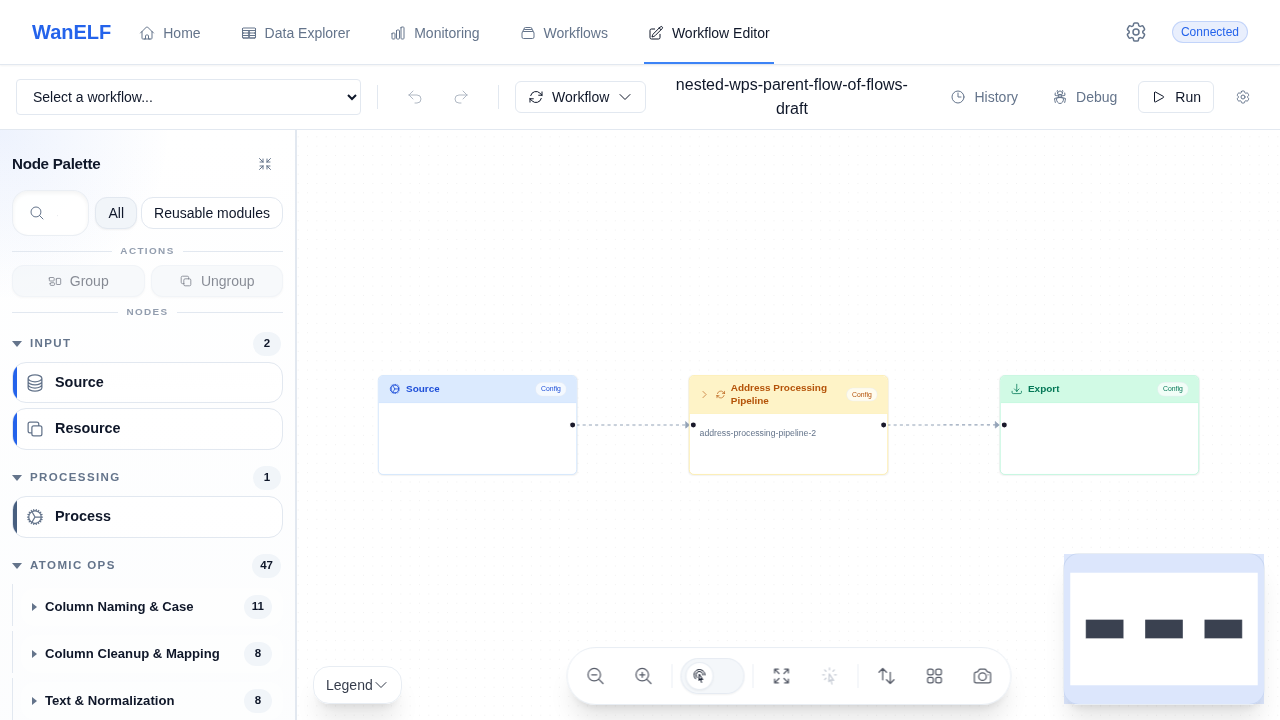Select the Resource node in the palette

148,428
